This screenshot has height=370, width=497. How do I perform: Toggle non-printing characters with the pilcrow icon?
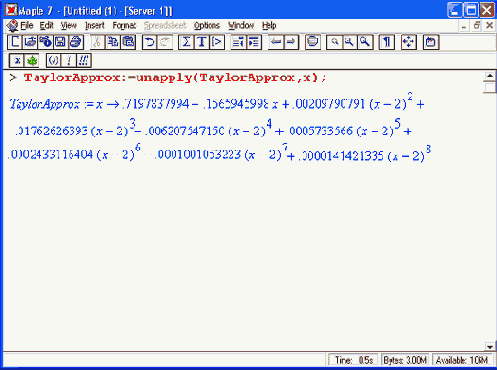387,42
